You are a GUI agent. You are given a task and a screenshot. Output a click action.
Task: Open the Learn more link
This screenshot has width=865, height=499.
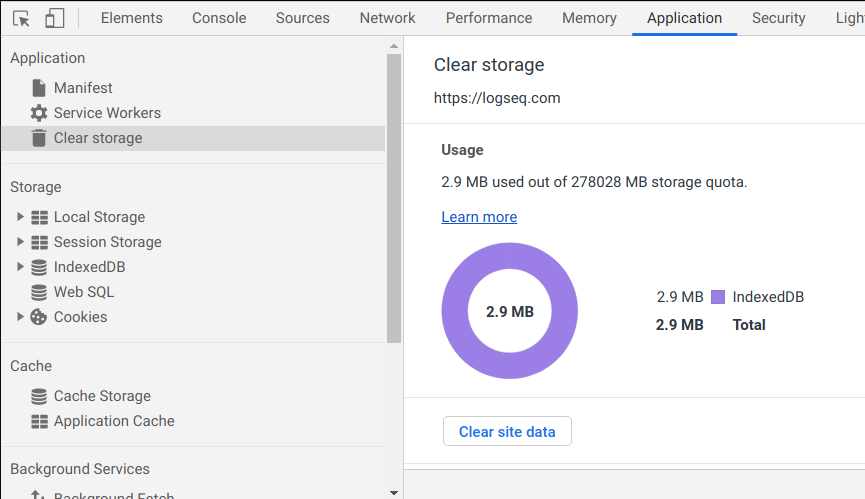(479, 217)
